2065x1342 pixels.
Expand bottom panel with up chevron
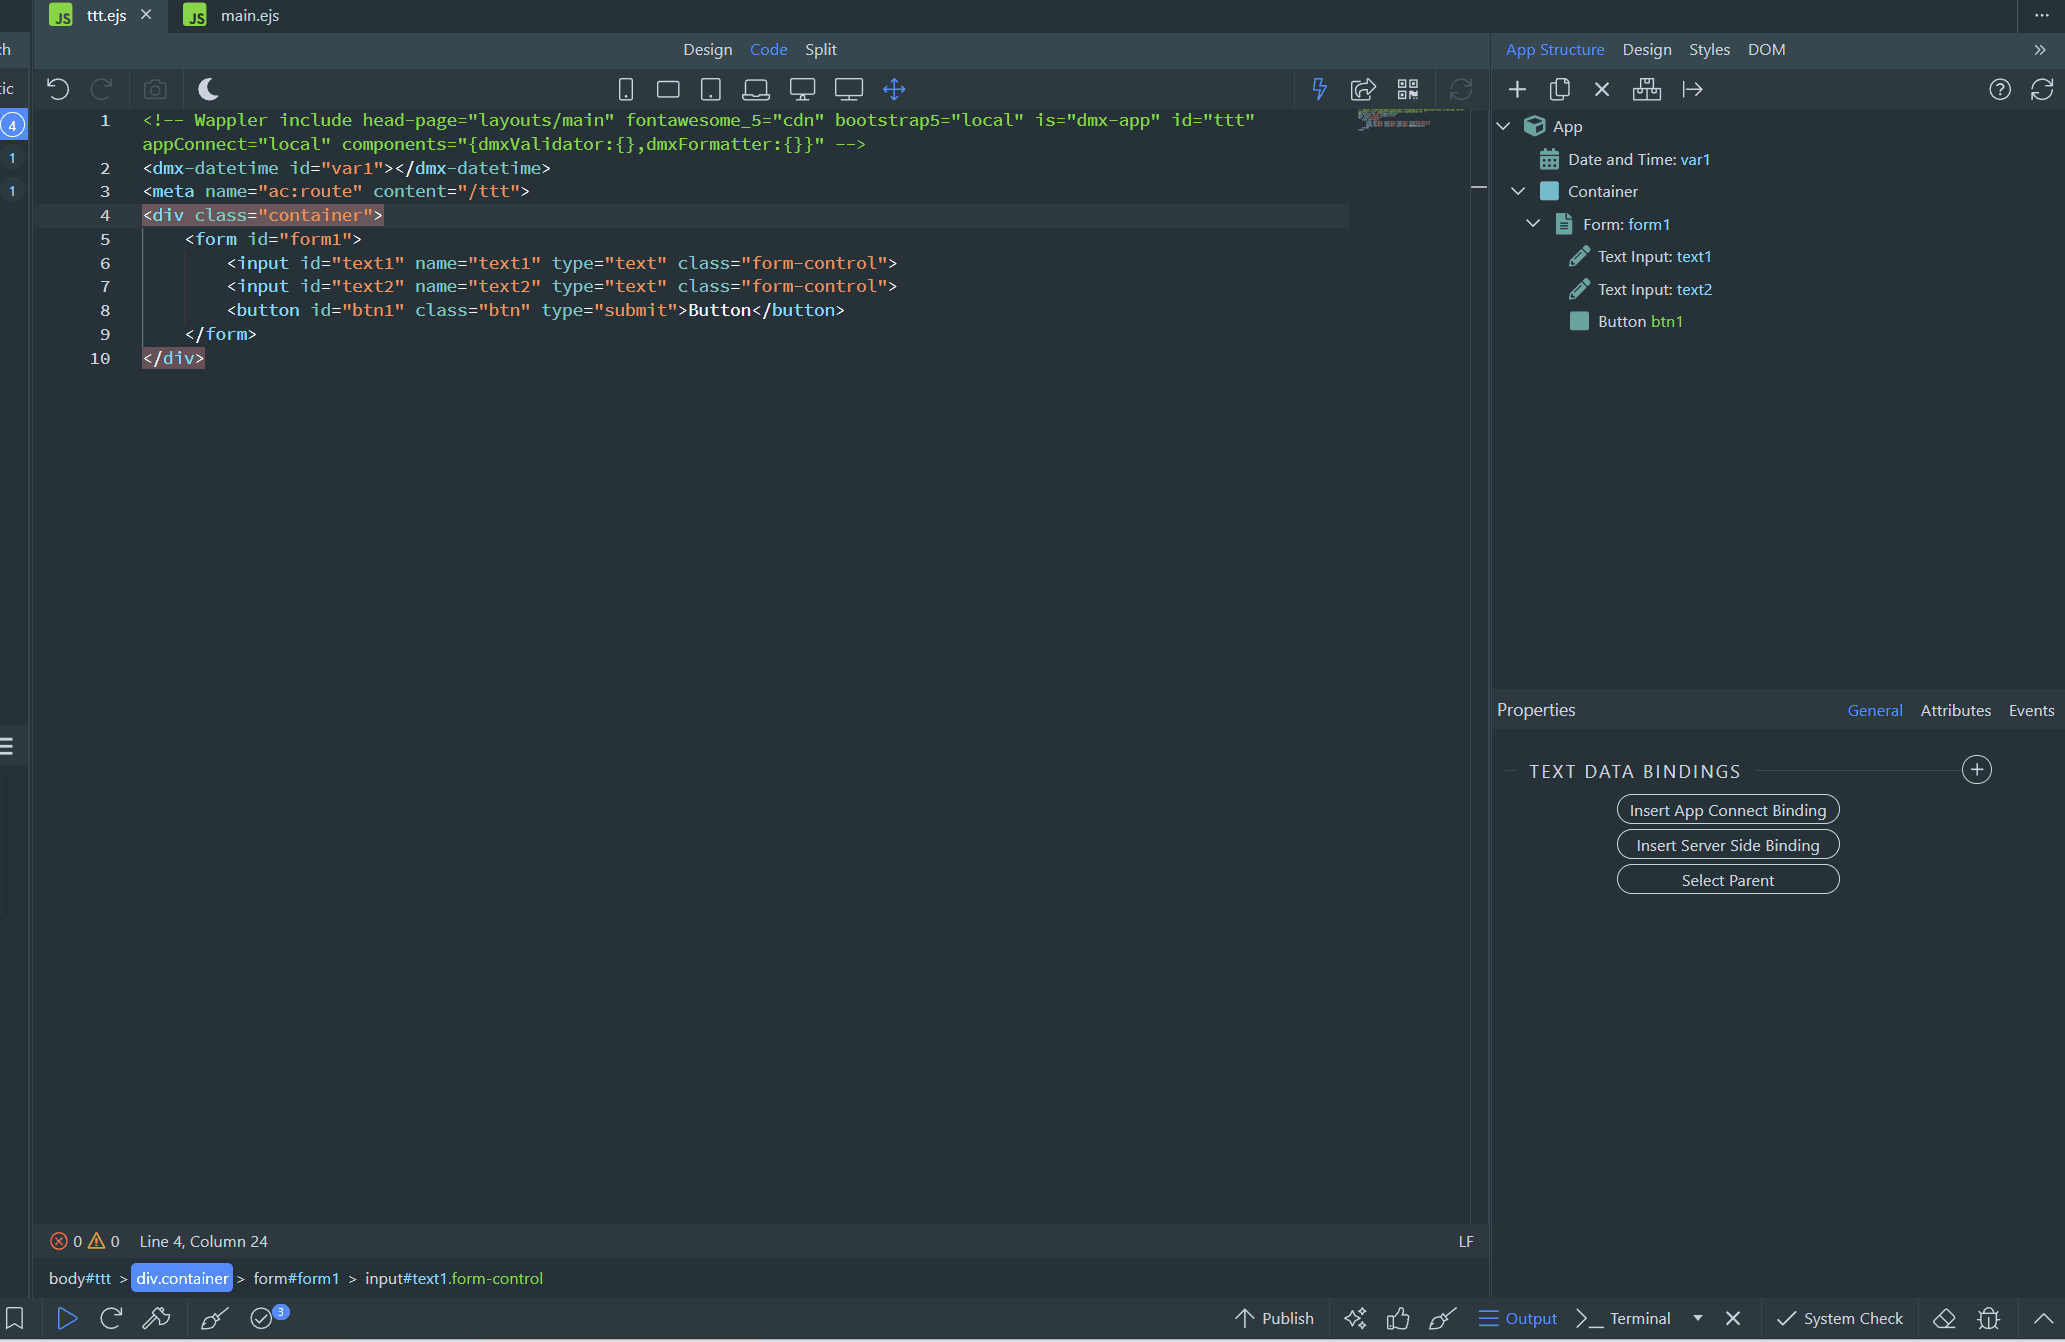(2042, 1318)
